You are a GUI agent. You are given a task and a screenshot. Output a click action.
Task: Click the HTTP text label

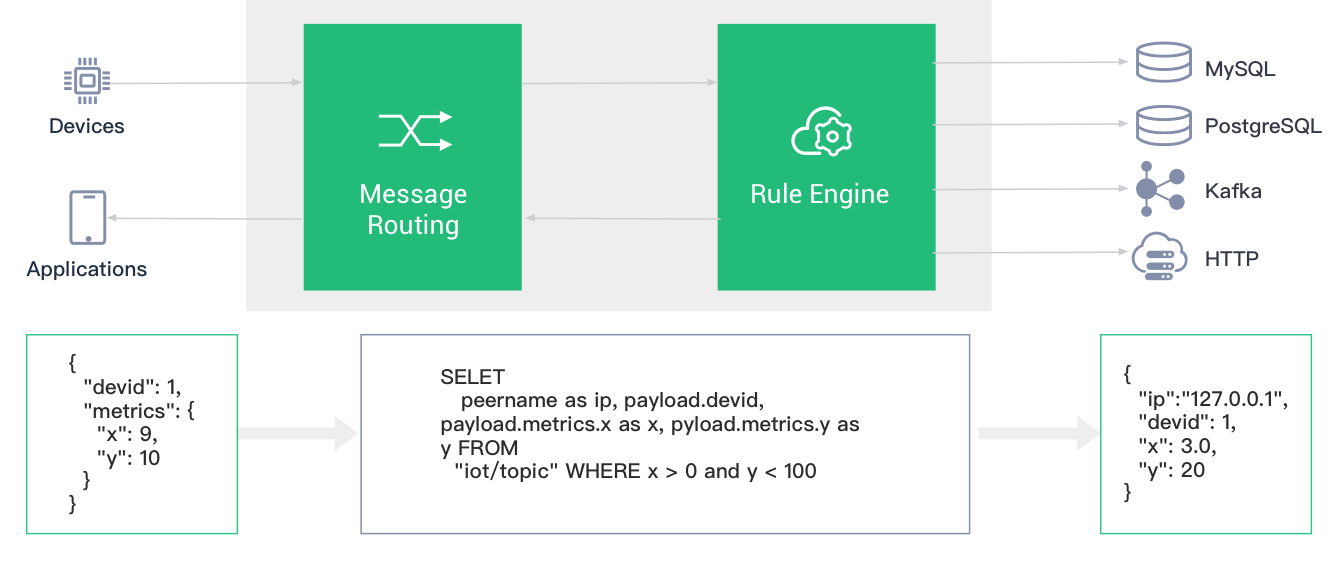1231,259
